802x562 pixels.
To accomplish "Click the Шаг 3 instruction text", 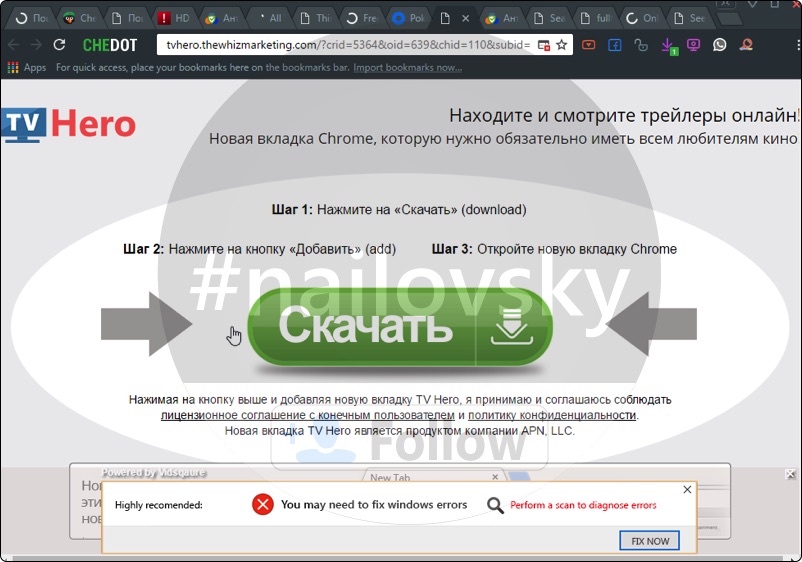I will click(554, 249).
